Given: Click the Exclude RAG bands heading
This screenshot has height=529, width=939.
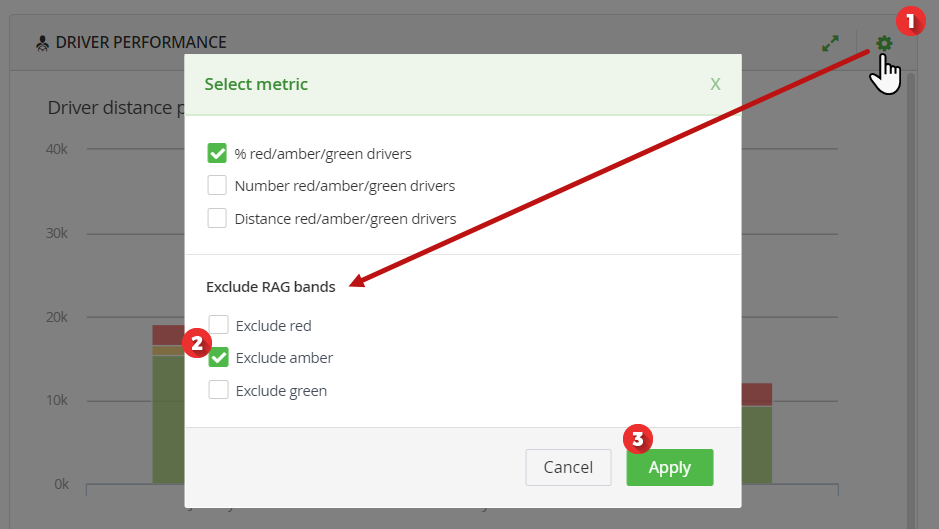Looking at the screenshot, I should (x=271, y=287).
